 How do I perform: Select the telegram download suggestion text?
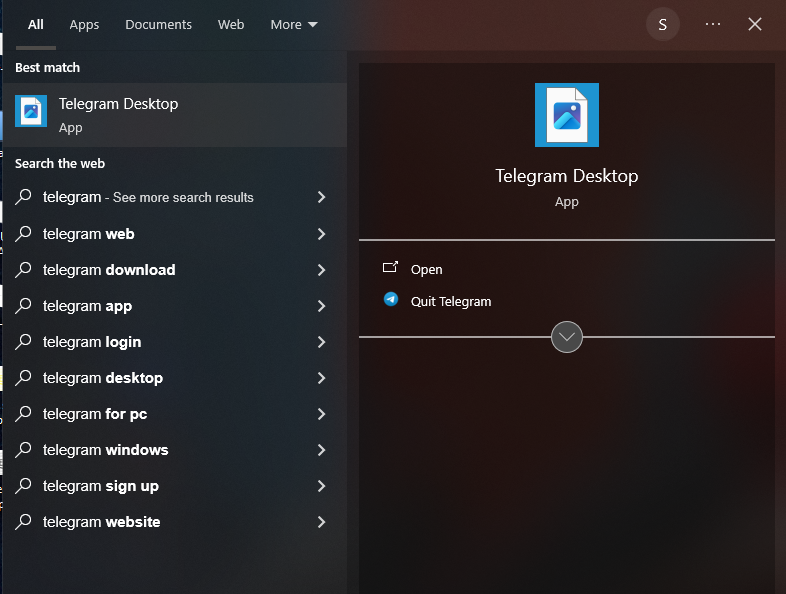109,270
